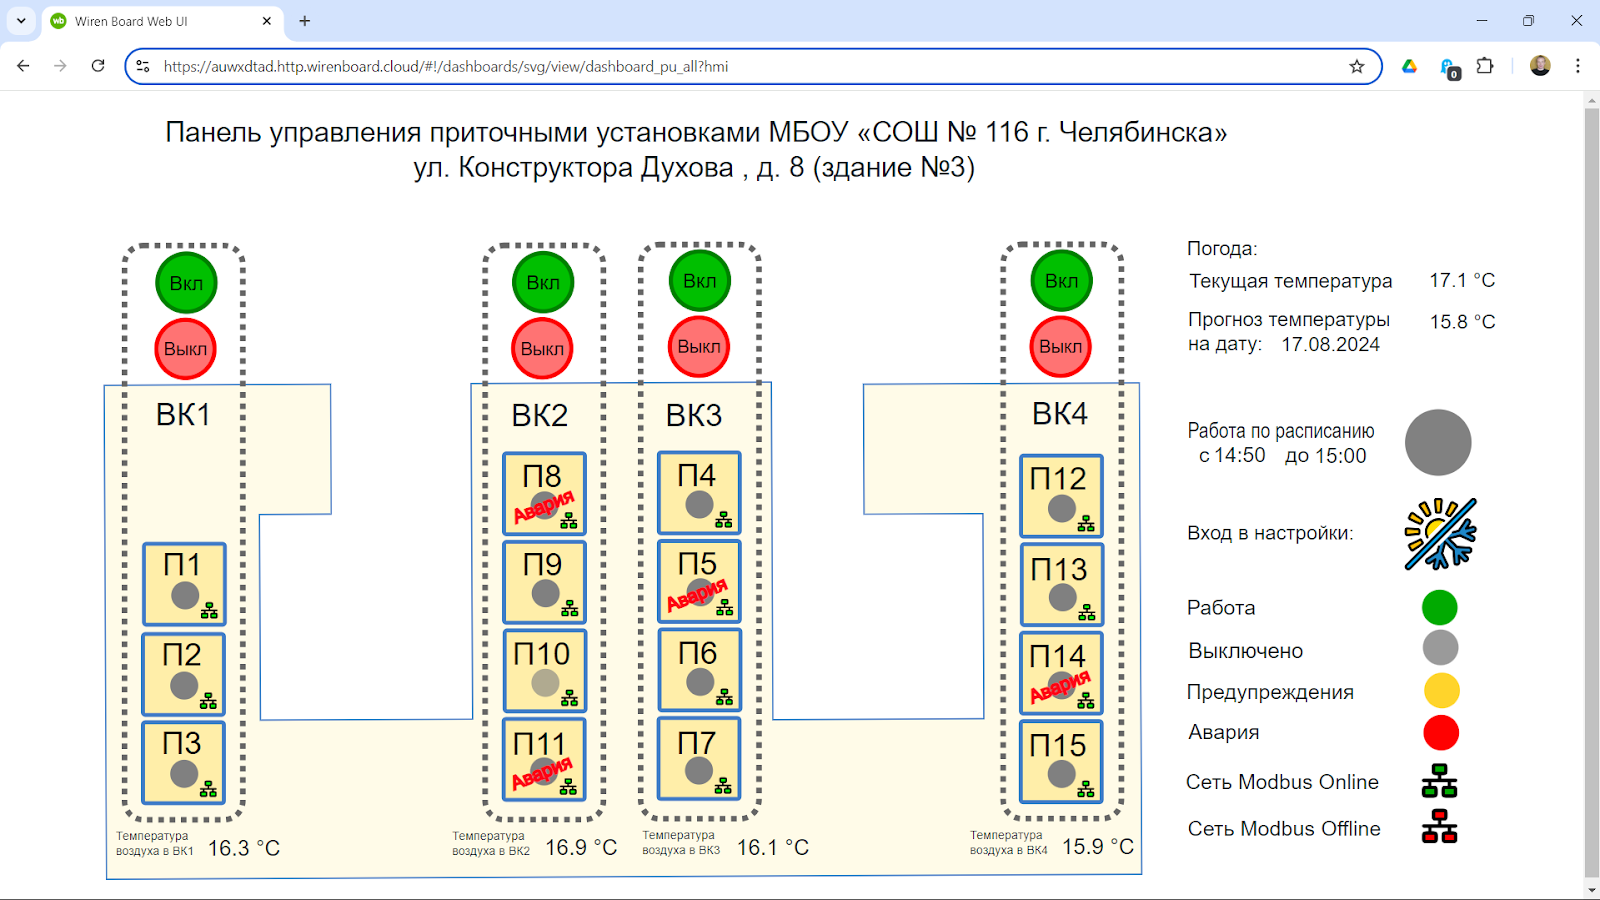
Task: Open the П10 supply unit tile
Action: pyautogui.click(x=544, y=671)
